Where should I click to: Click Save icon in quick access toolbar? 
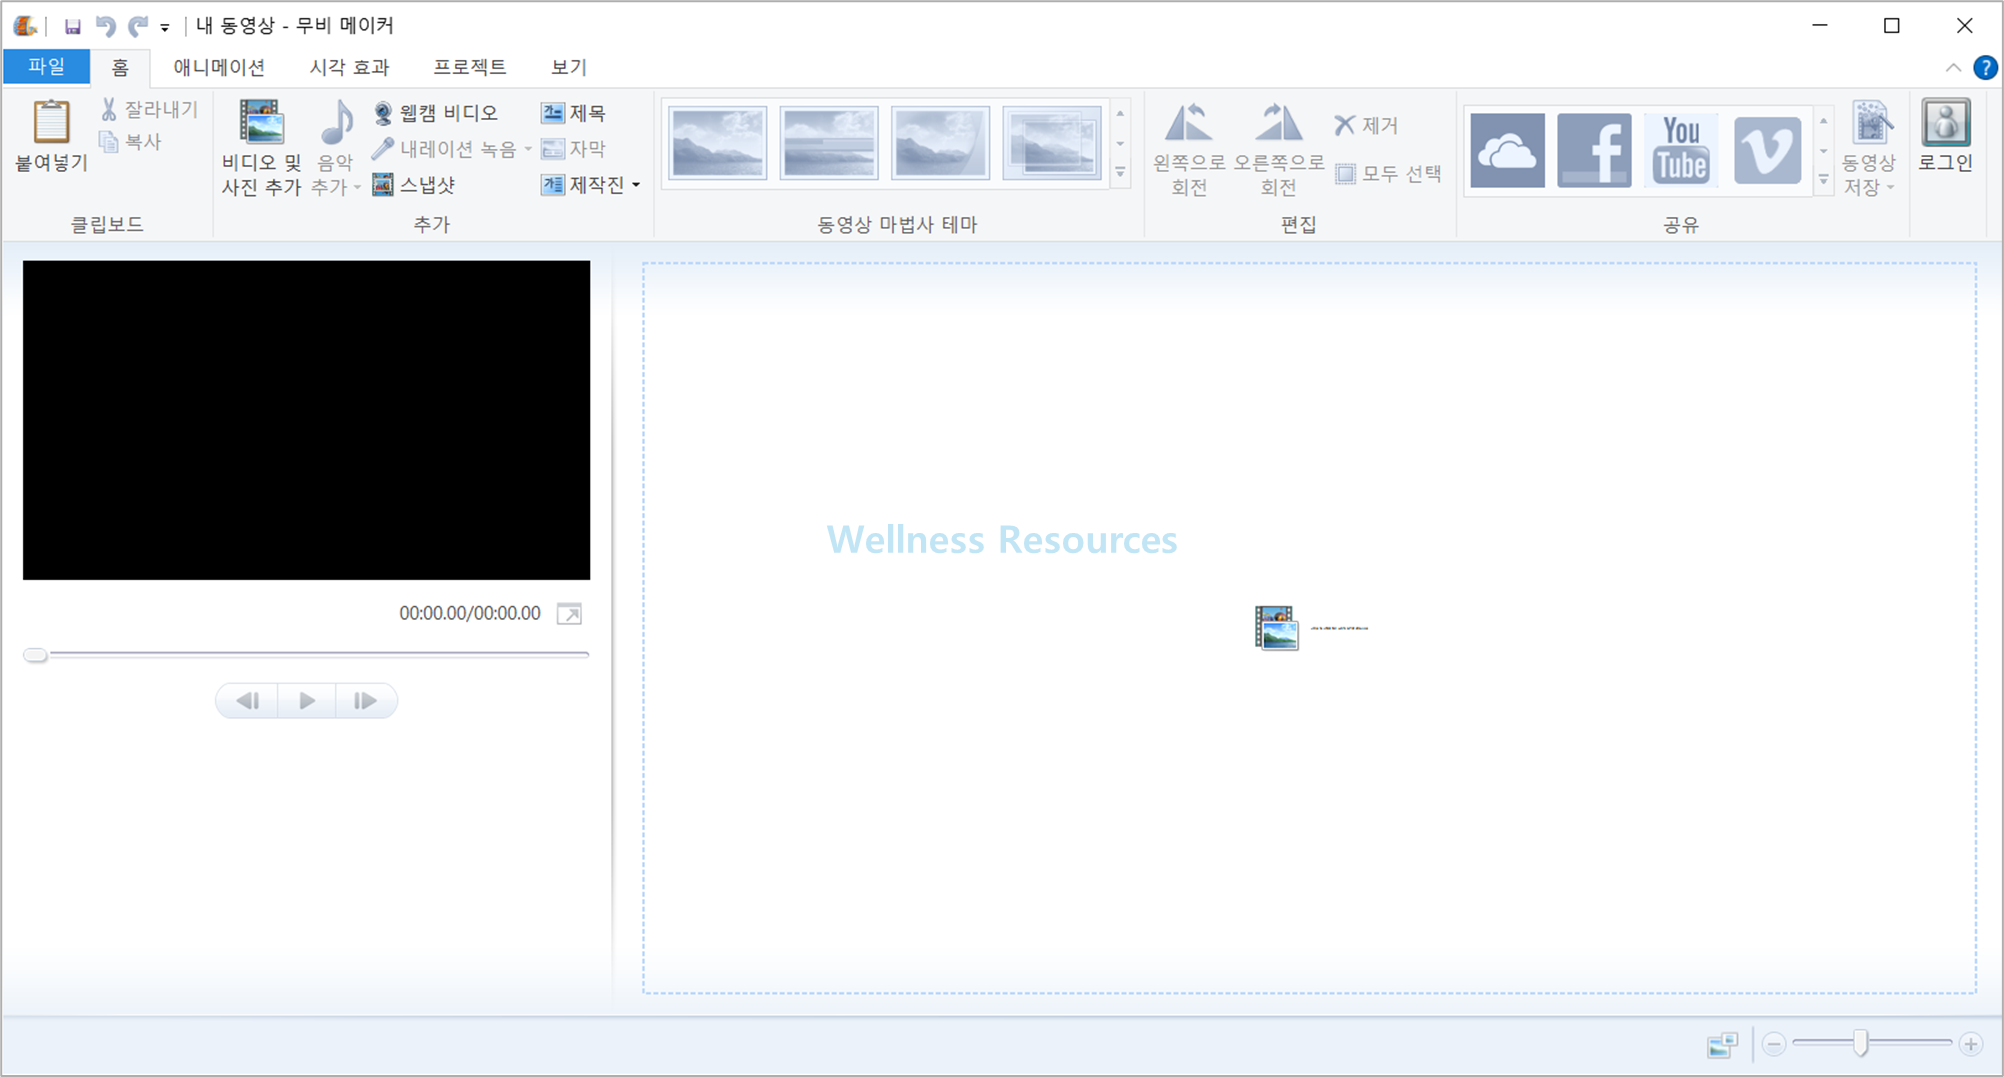tap(72, 26)
